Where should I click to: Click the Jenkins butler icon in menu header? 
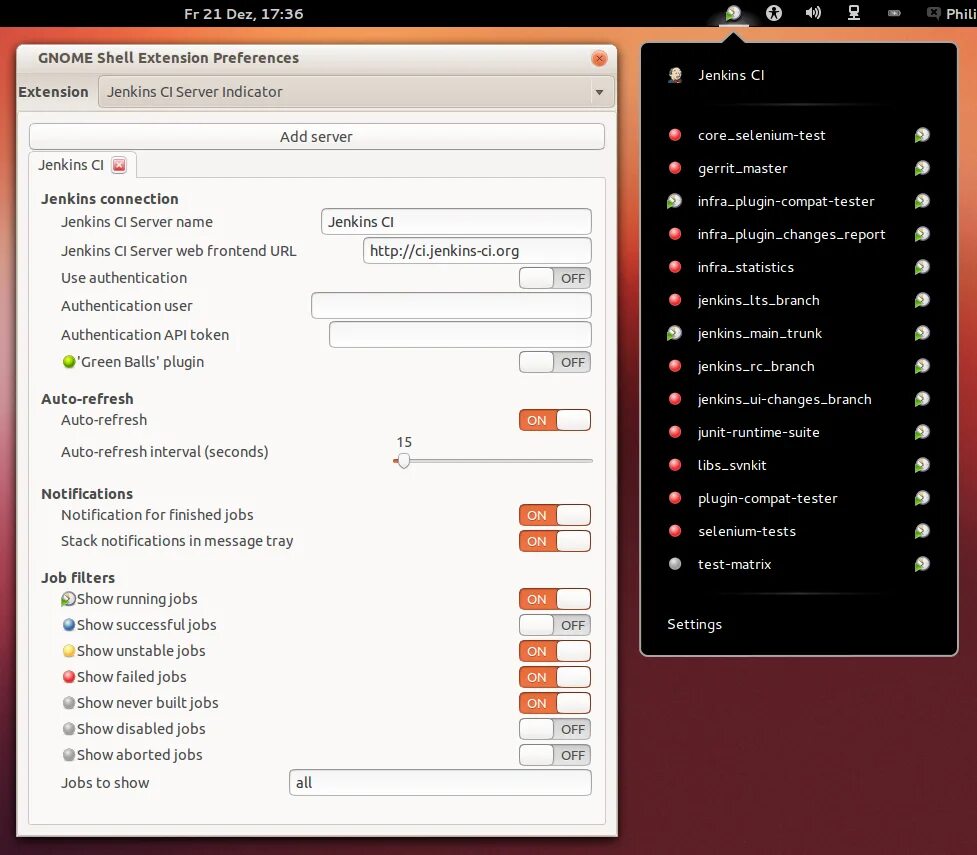[675, 75]
